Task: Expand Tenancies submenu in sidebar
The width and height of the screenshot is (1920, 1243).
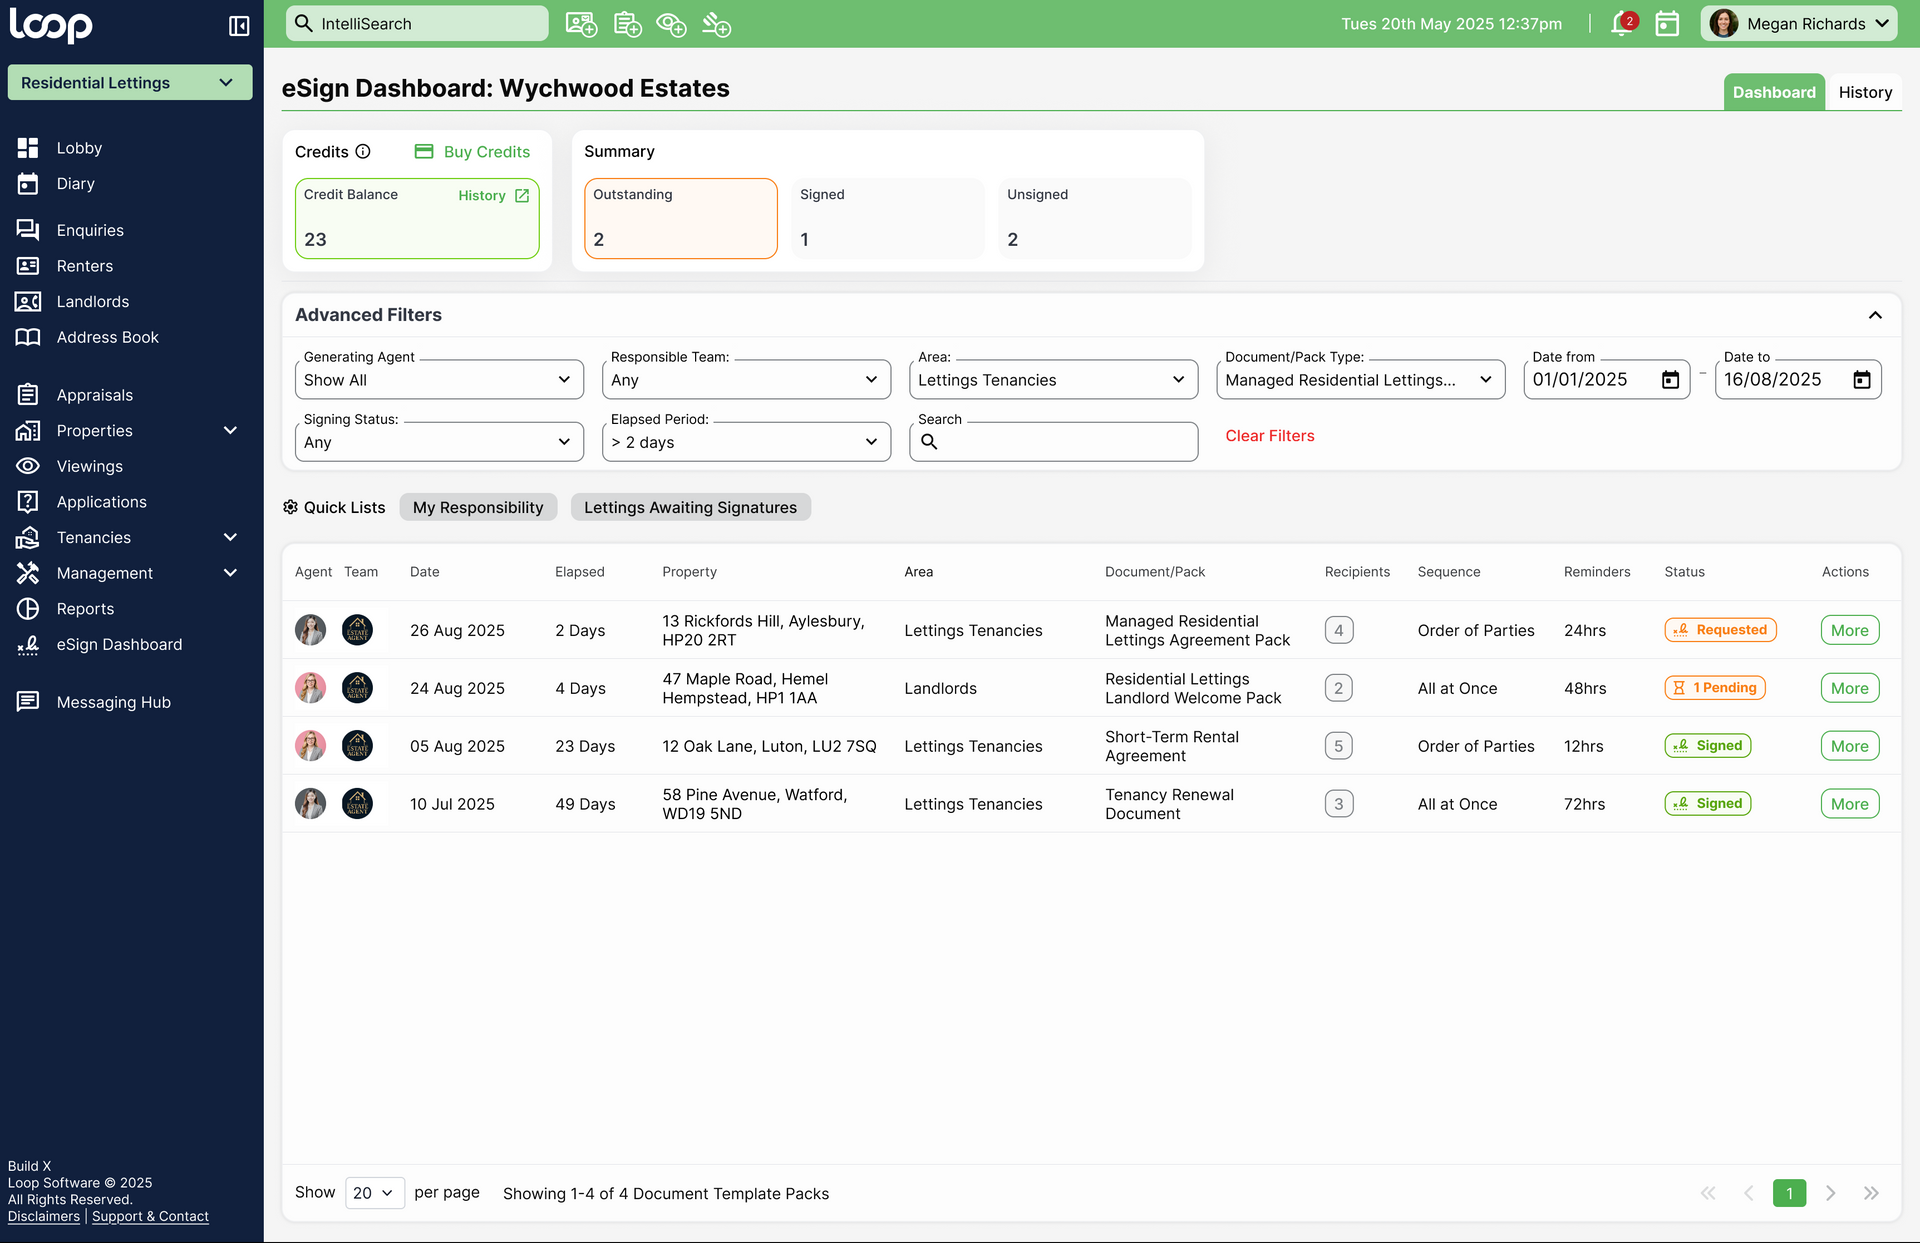Action: click(x=230, y=538)
